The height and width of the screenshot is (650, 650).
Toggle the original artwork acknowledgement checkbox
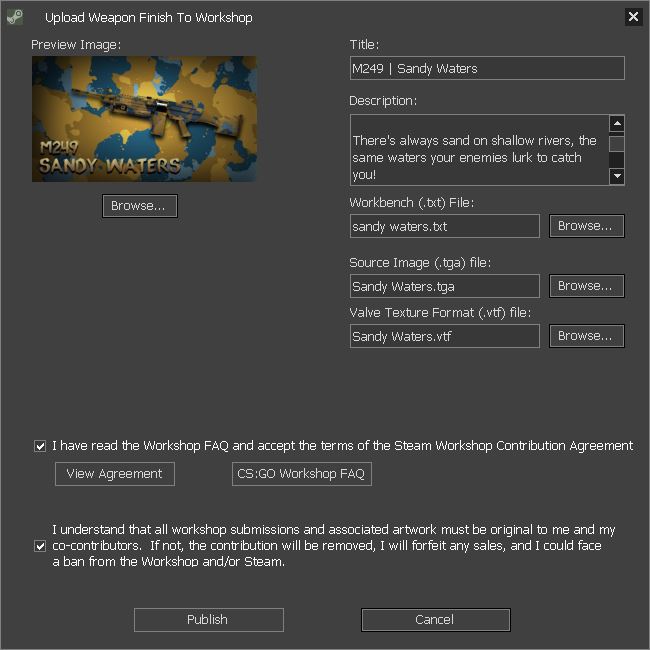pyautogui.click(x=40, y=546)
